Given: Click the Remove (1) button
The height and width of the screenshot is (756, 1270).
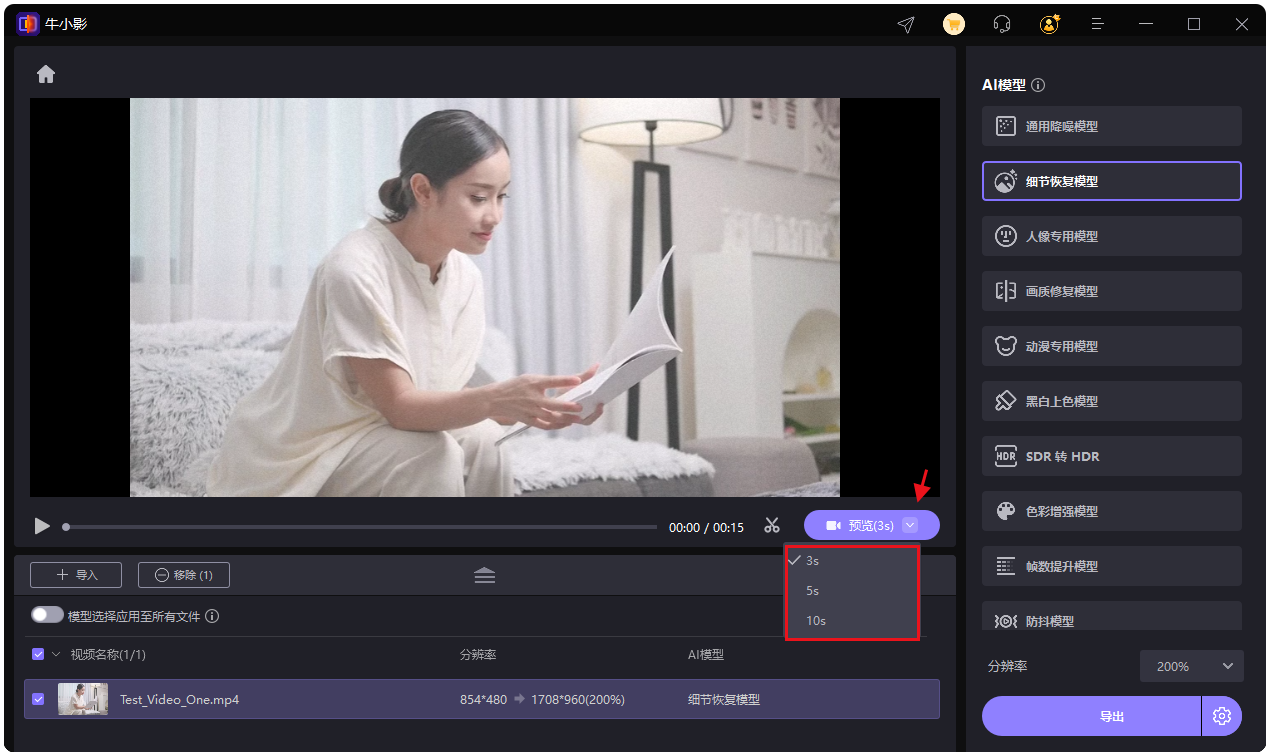Looking at the screenshot, I should [x=184, y=575].
